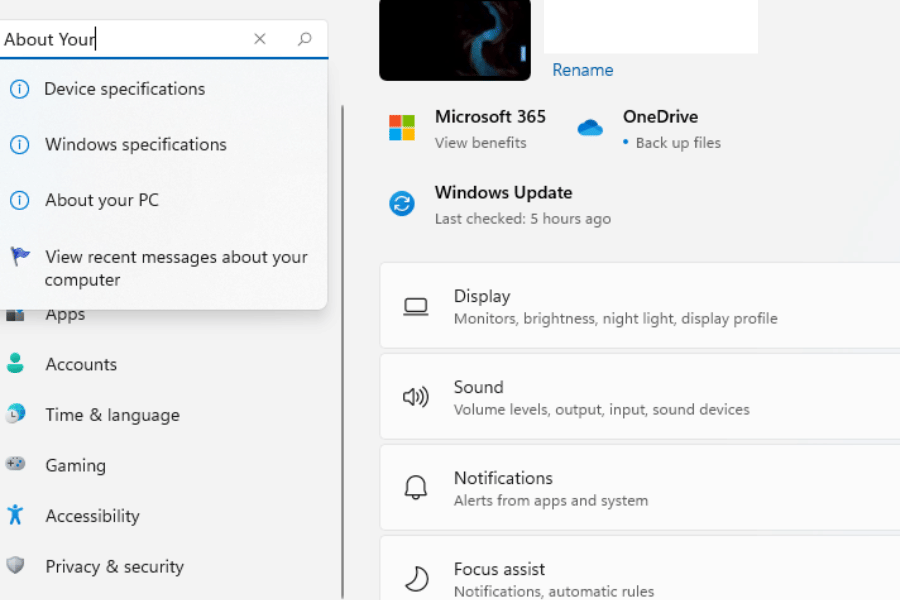Select the Gaming controller icon
This screenshot has width=900, height=600.
point(17,465)
